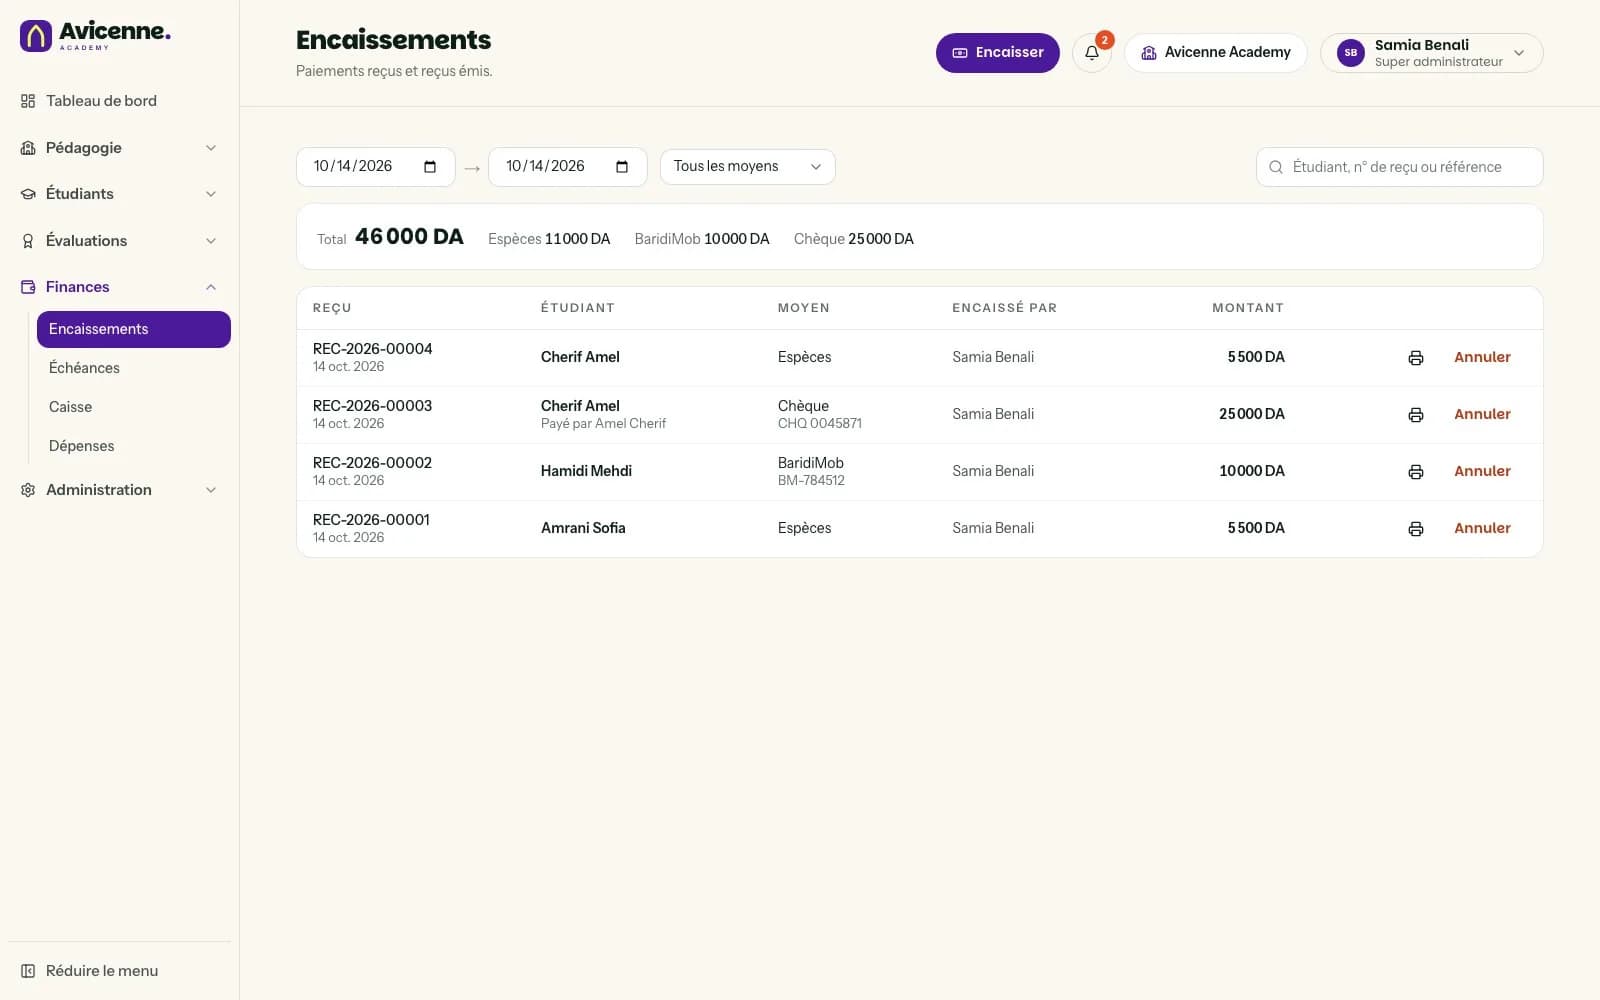This screenshot has height=1000, width=1600.
Task: Click the Avicenne Academy logo
Action: point(95,36)
